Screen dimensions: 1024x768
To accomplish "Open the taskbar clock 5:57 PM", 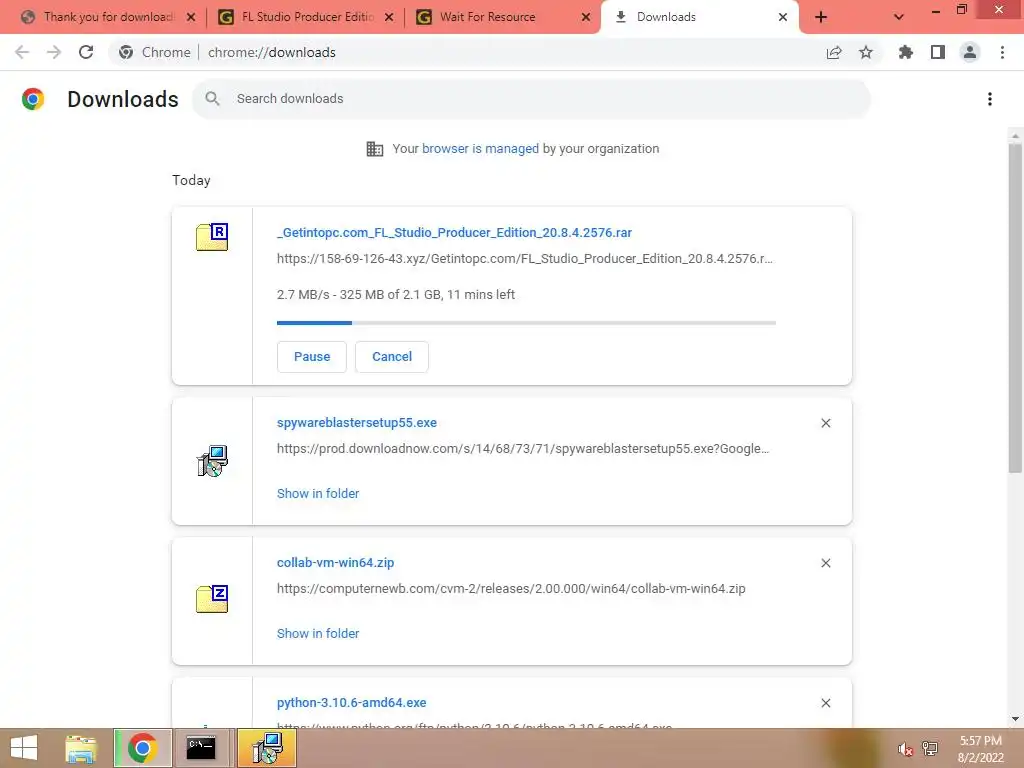I will (980, 749).
